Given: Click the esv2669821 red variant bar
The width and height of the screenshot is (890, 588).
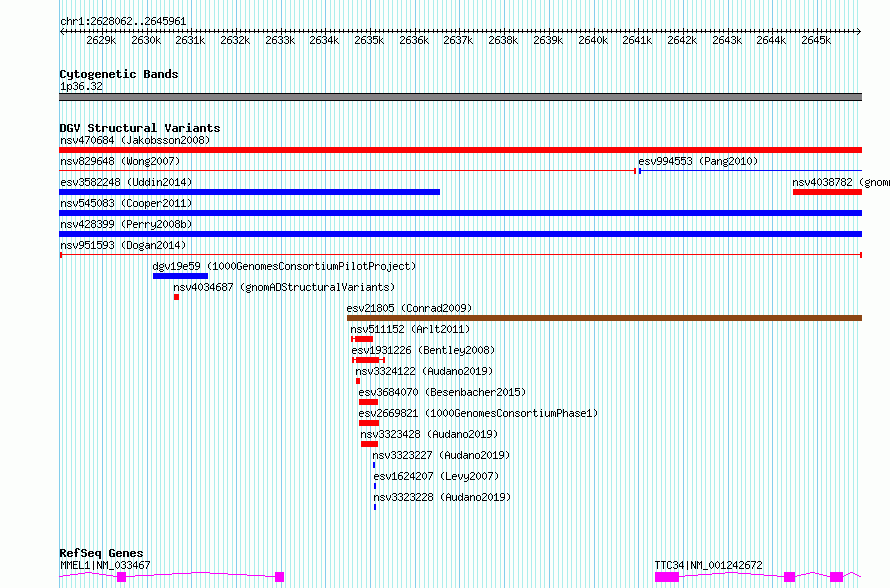Looking at the screenshot, I should coord(369,423).
